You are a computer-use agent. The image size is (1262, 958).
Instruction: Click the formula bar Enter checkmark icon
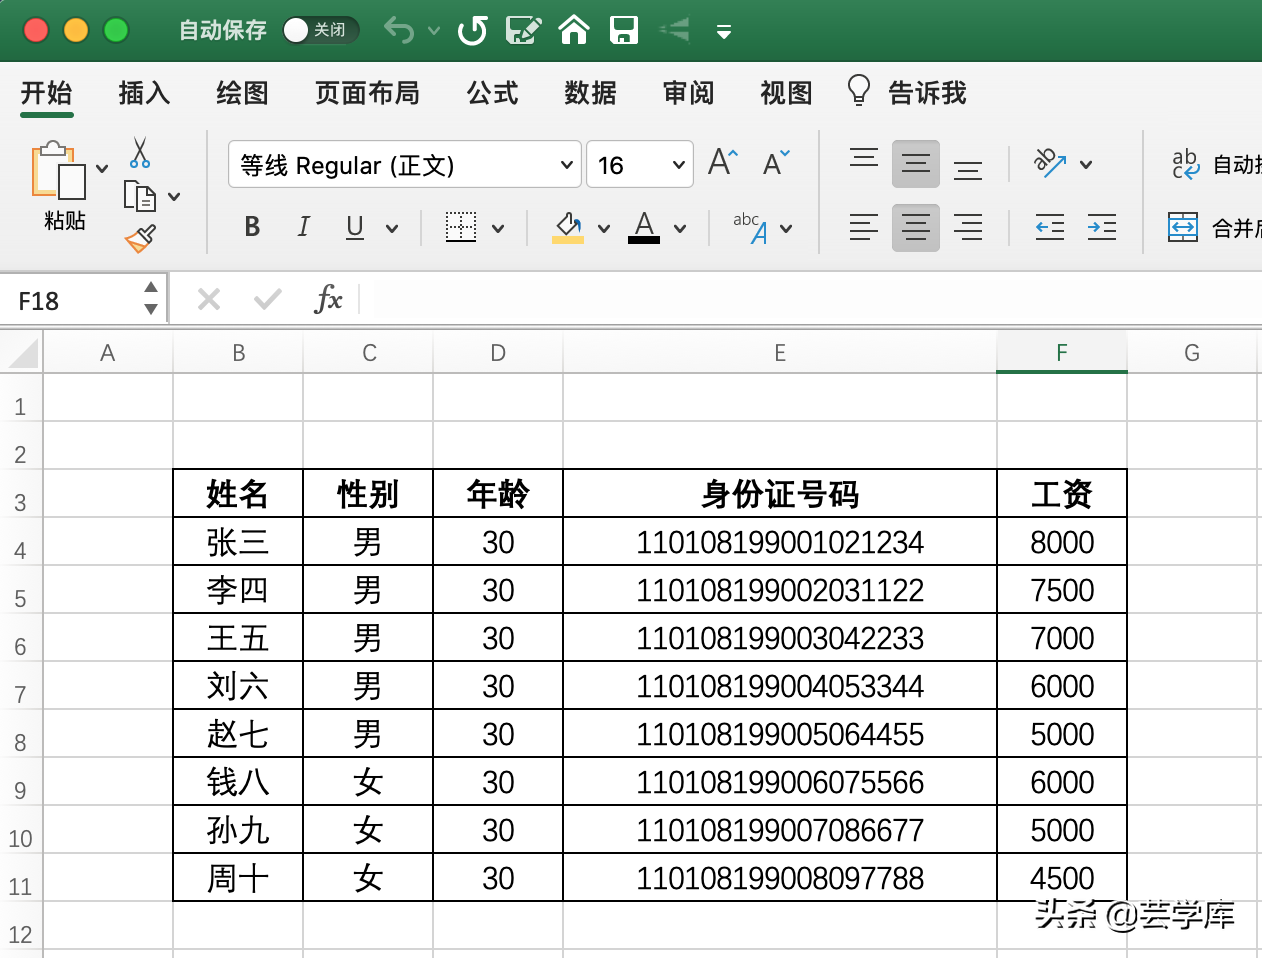tap(267, 299)
